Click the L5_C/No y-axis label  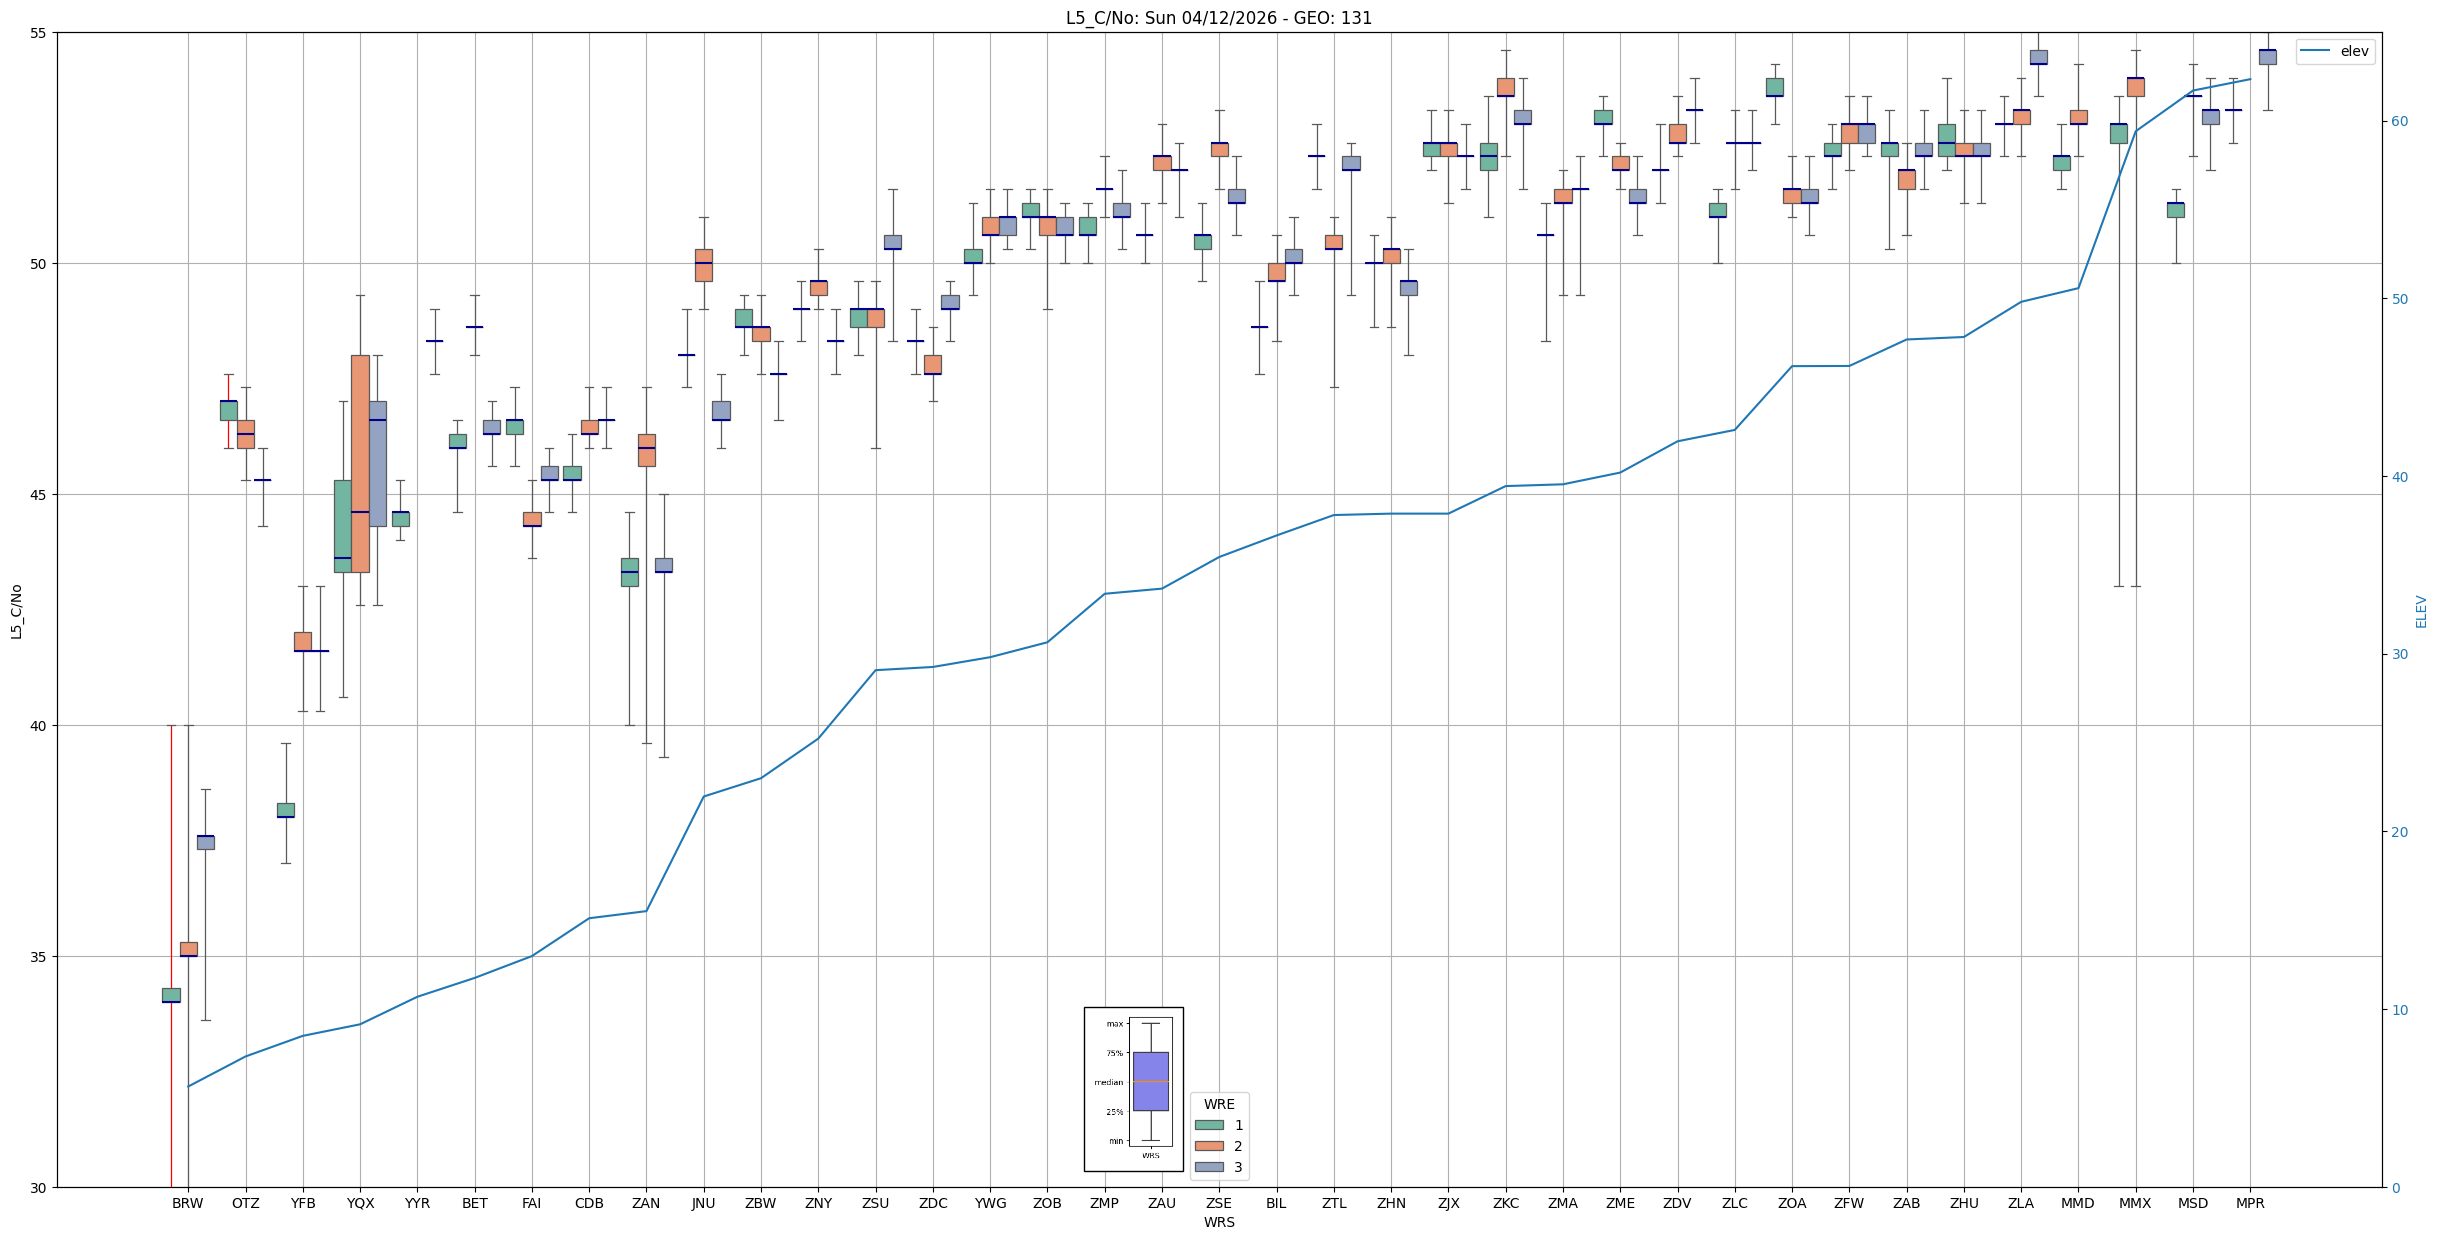[x=15, y=611]
